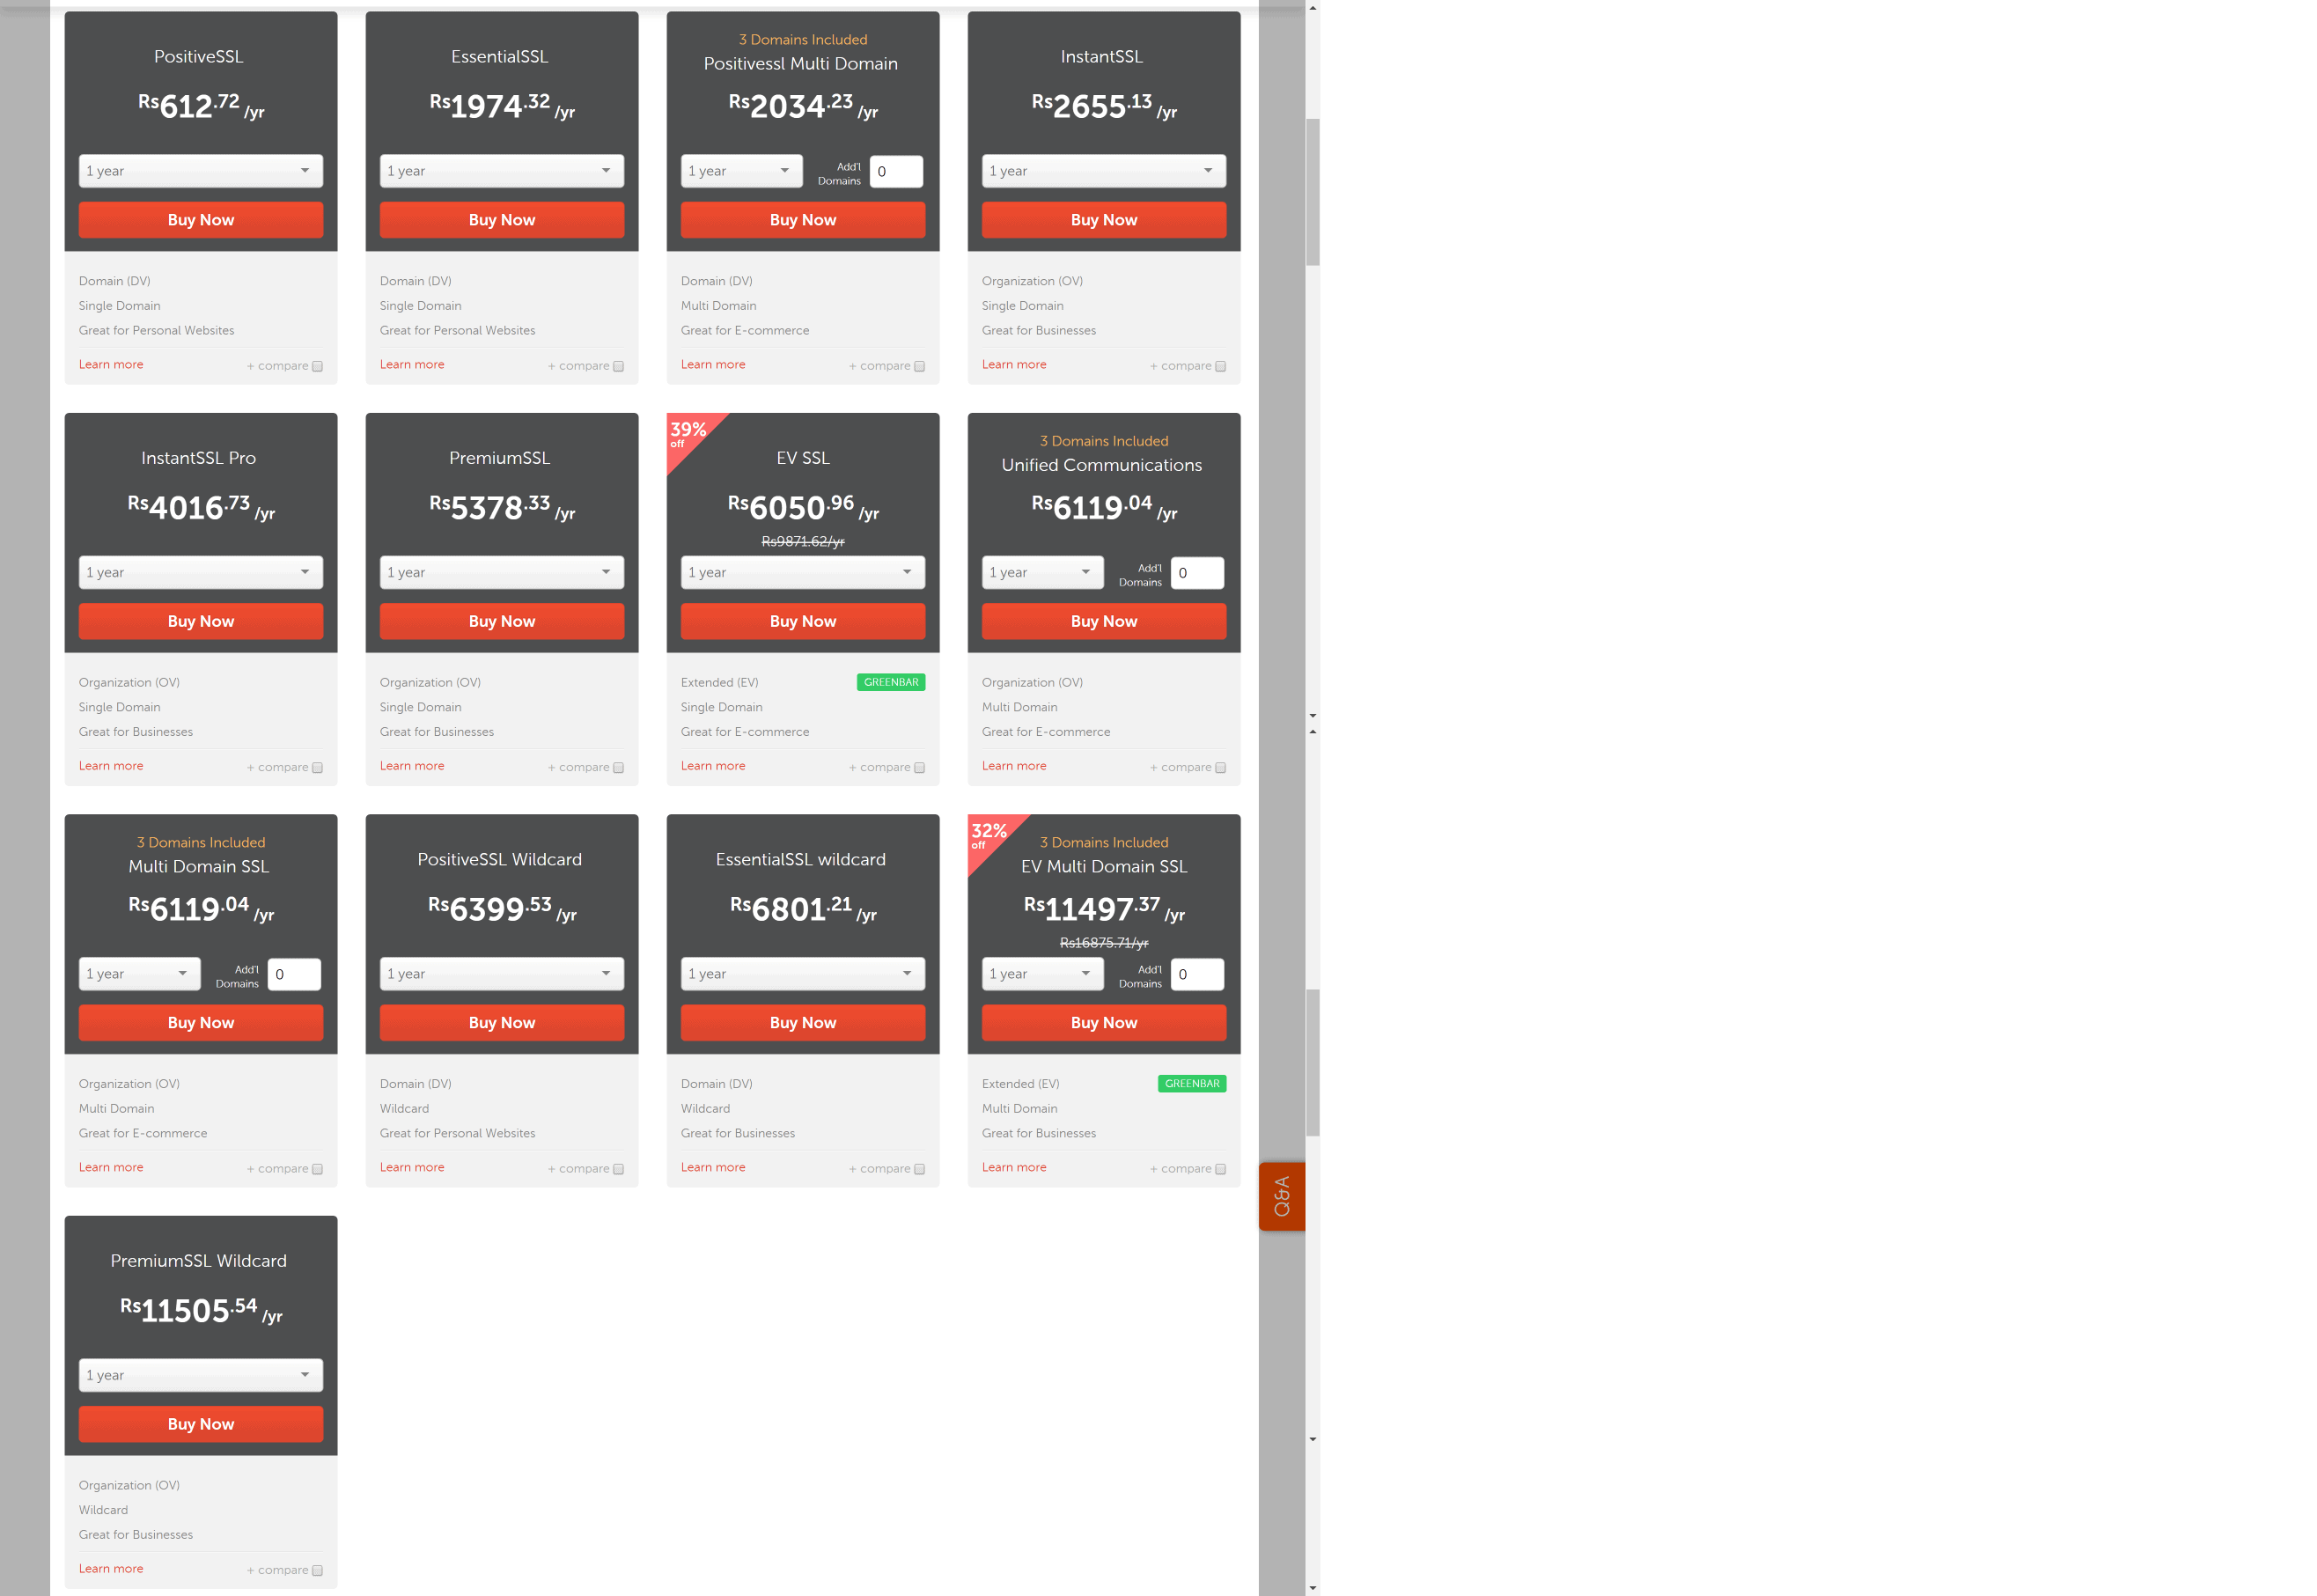Open year dropdown on PremiumSSL card
2317x1596 pixels.
[x=500, y=572]
